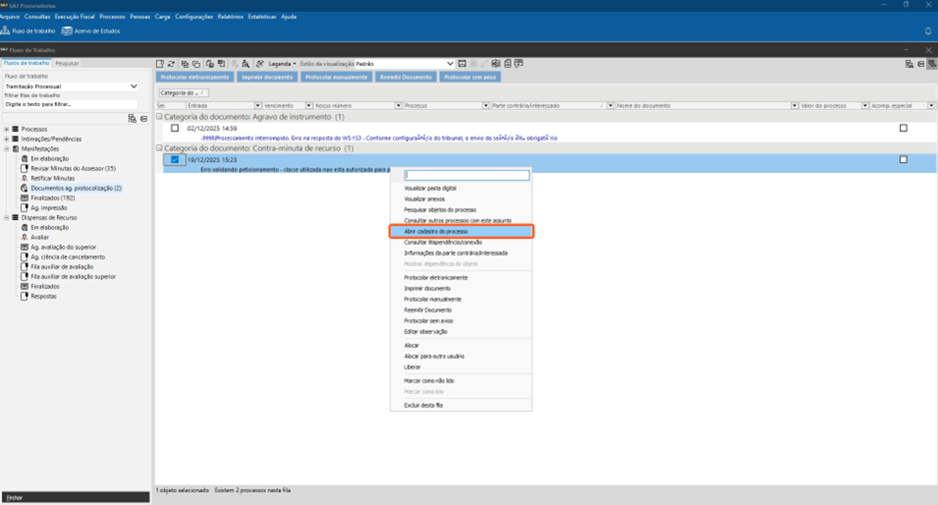Click the Reemitir Documento button

pyautogui.click(x=405, y=77)
